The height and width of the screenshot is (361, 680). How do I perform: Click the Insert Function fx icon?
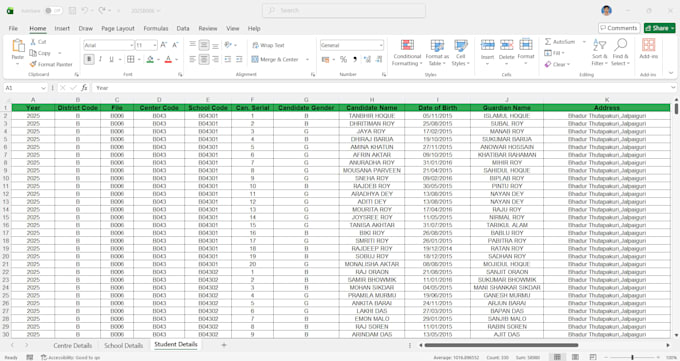pyautogui.click(x=84, y=88)
